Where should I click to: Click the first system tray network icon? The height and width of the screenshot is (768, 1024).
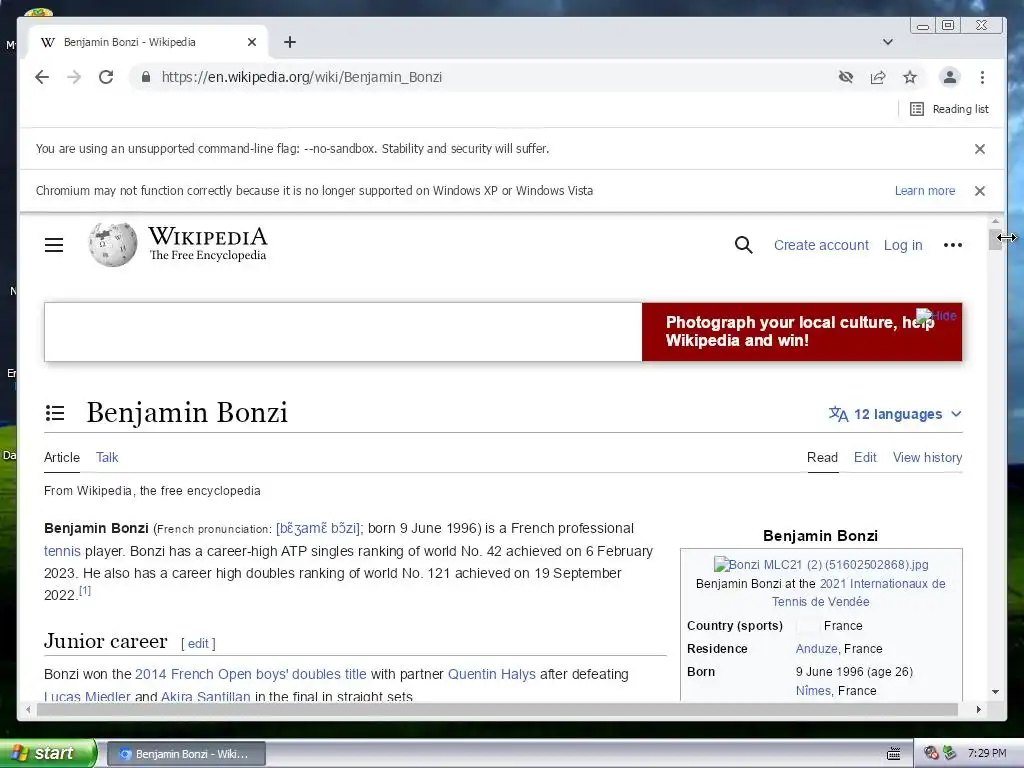tap(931, 753)
